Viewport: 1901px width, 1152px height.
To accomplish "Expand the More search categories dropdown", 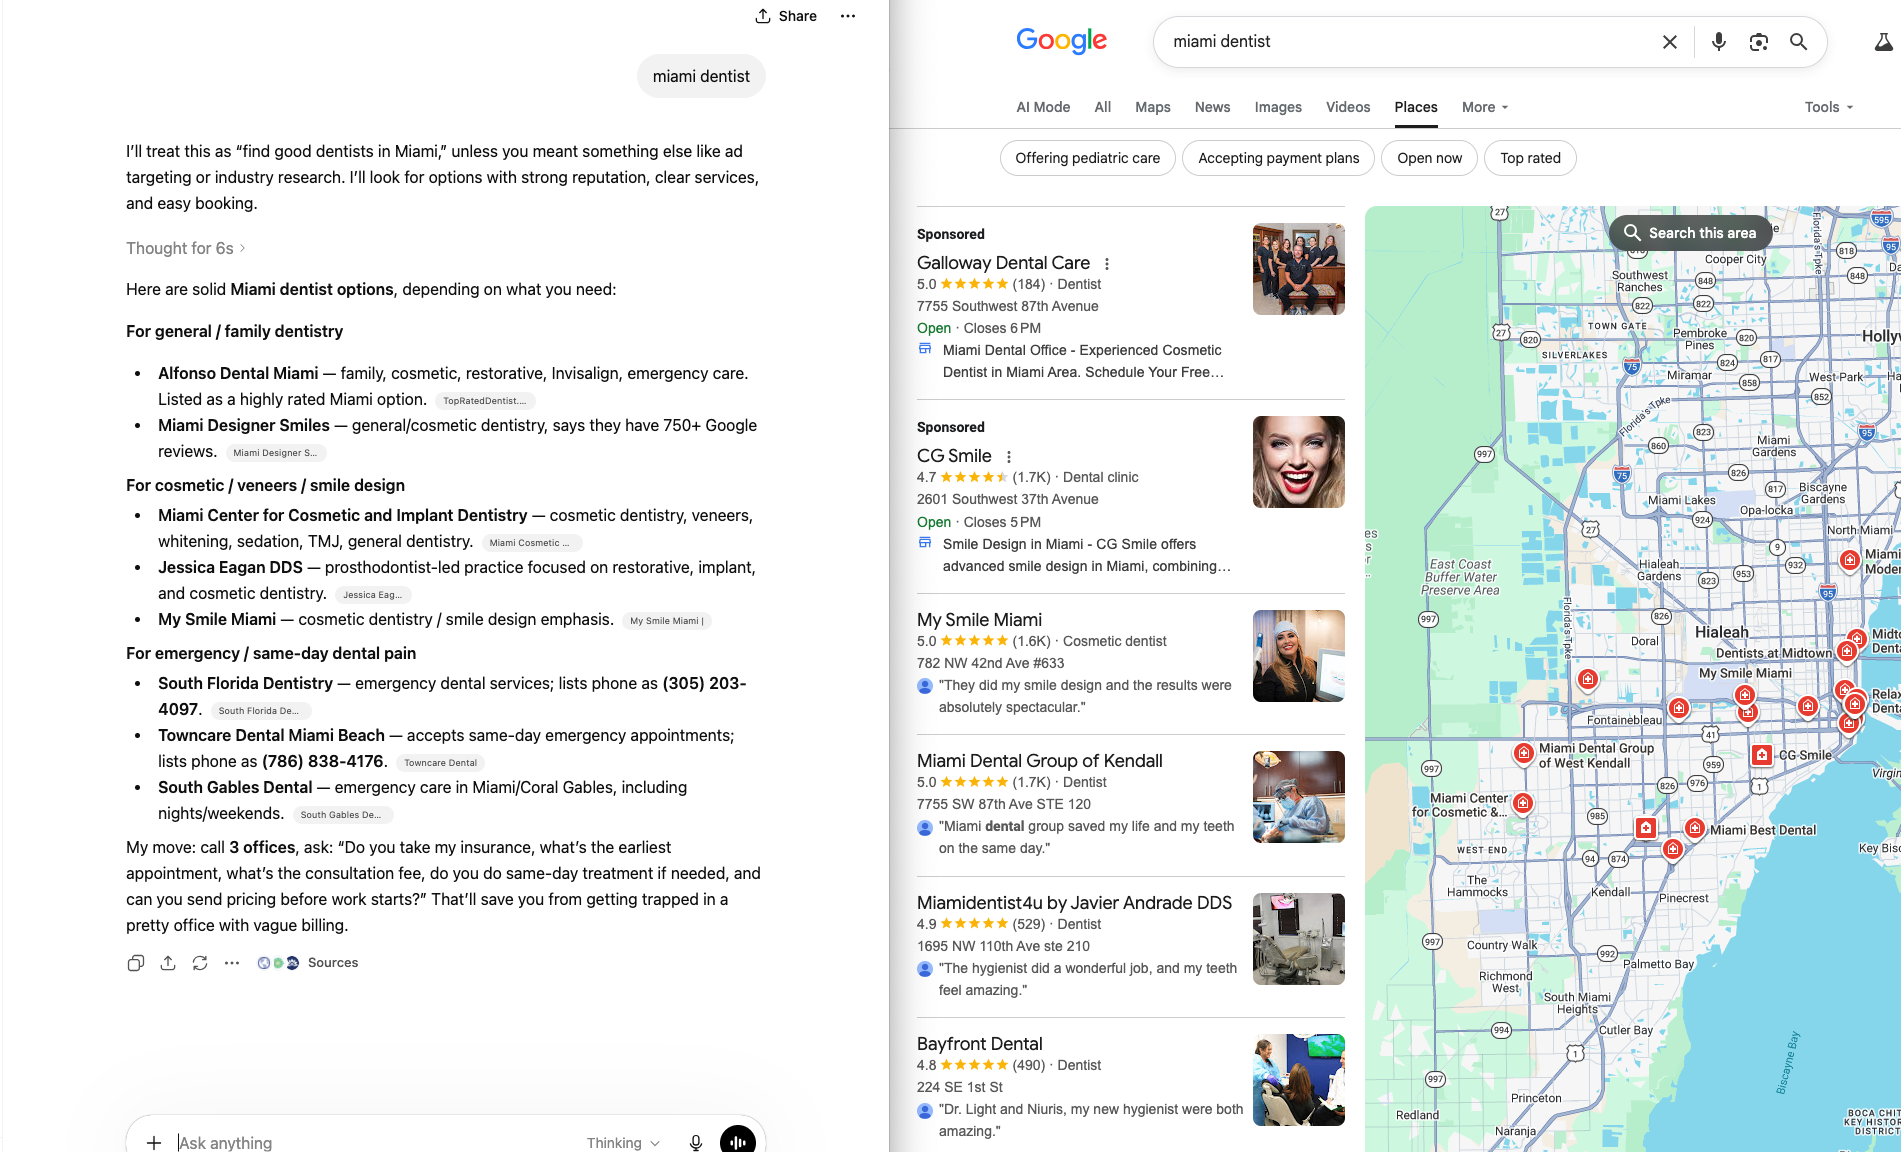I will pos(1485,107).
